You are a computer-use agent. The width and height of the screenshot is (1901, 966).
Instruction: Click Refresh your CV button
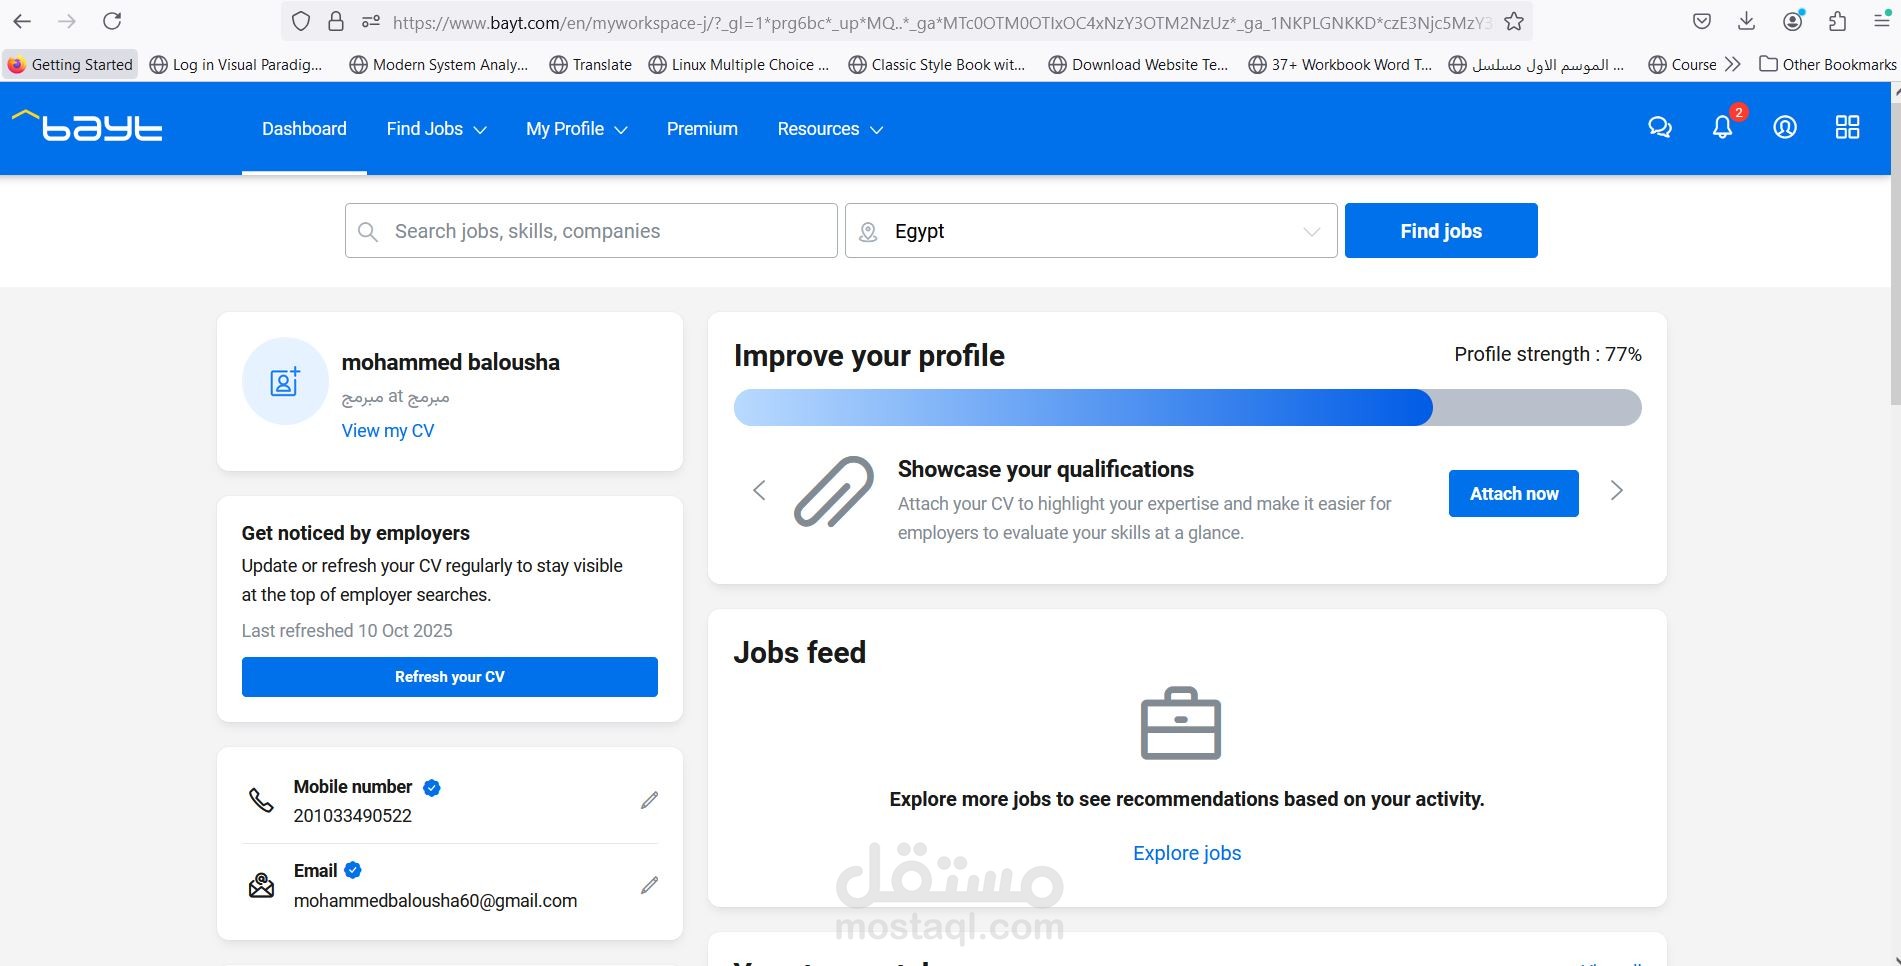click(450, 677)
